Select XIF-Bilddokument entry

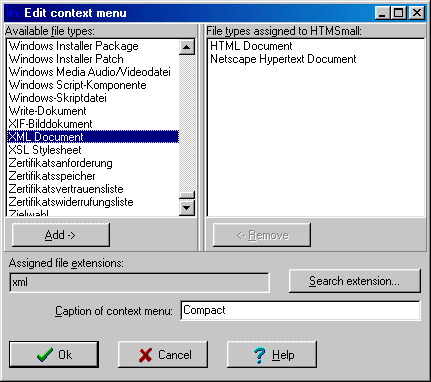[93, 124]
